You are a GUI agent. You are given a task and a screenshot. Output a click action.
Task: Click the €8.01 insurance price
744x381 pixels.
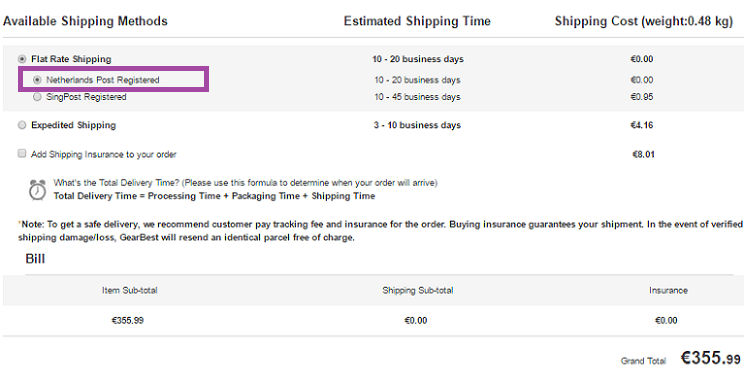(x=643, y=154)
